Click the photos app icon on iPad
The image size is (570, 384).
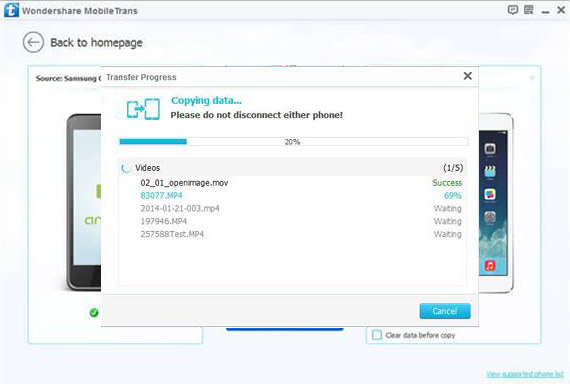click(490, 194)
